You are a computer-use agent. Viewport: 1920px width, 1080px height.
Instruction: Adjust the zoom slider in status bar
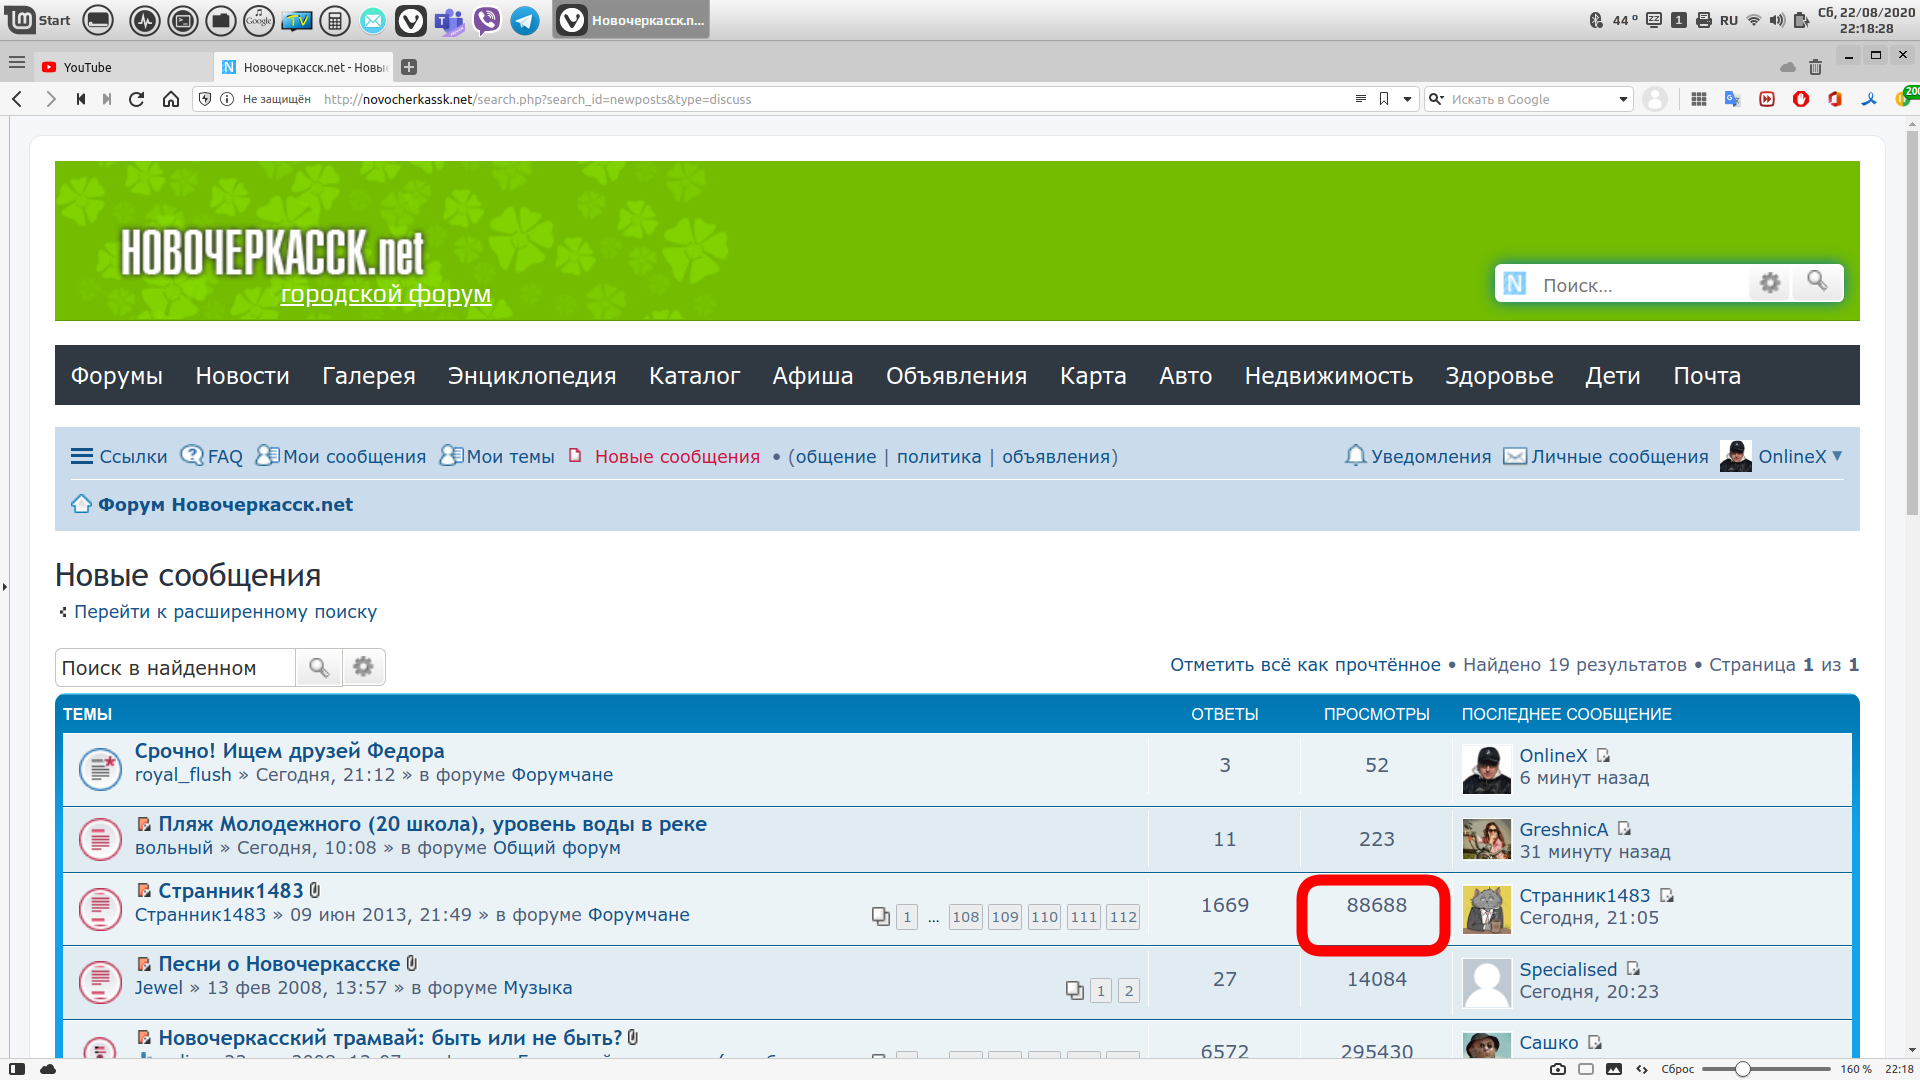[x=1743, y=1069]
